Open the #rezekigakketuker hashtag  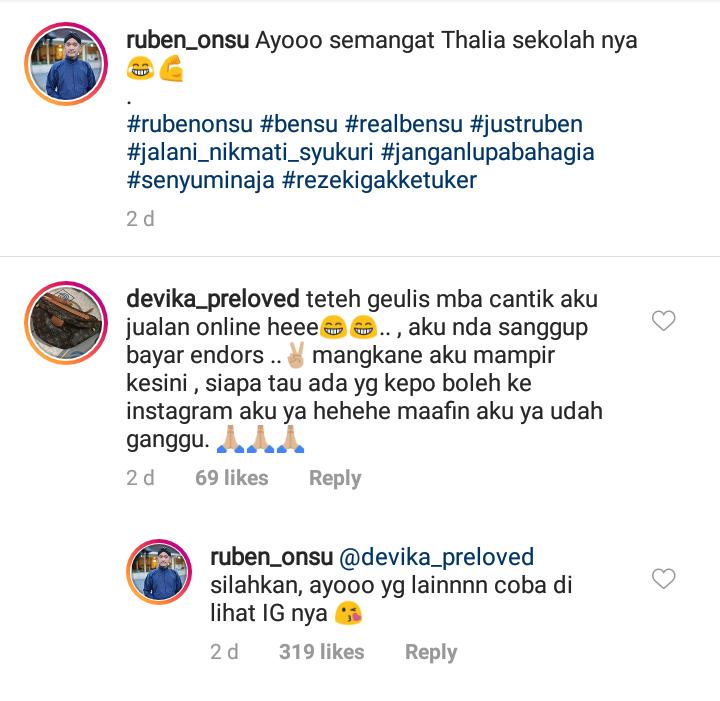click(x=379, y=180)
